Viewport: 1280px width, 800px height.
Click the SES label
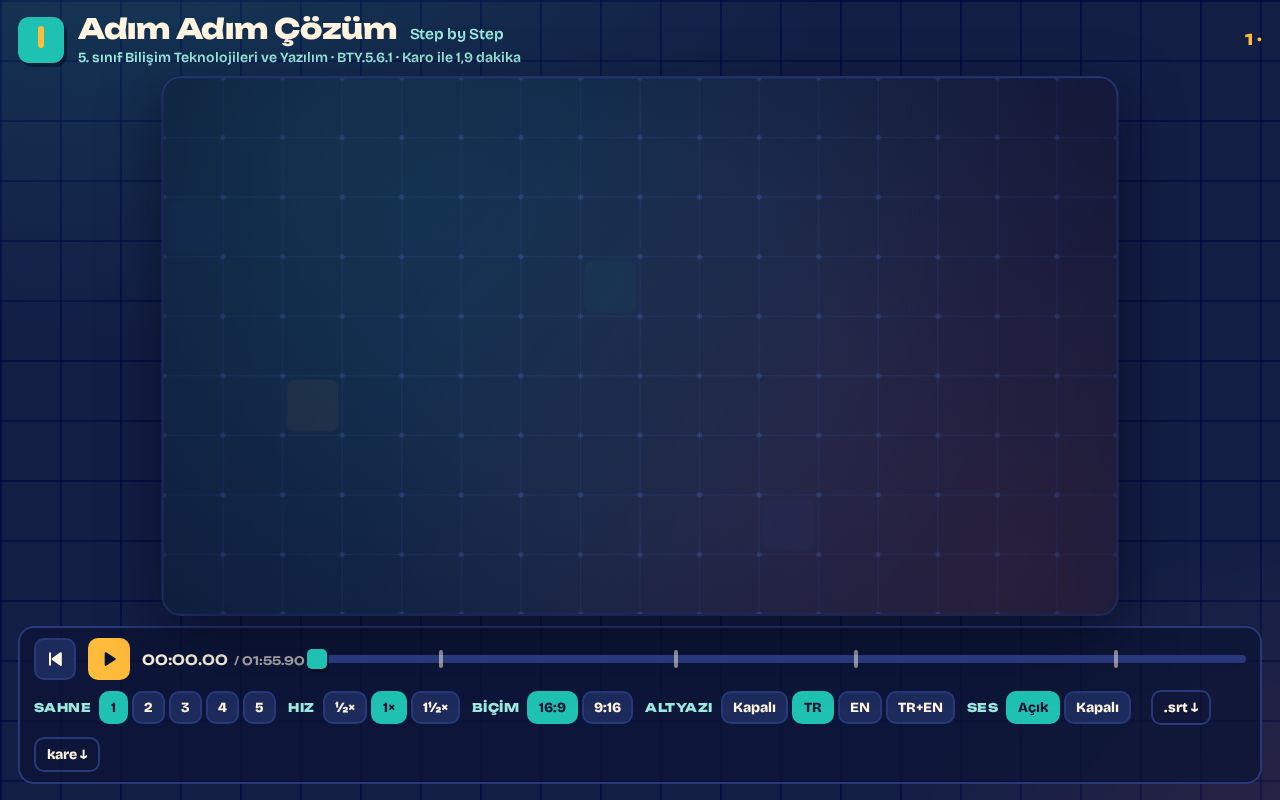pos(983,707)
